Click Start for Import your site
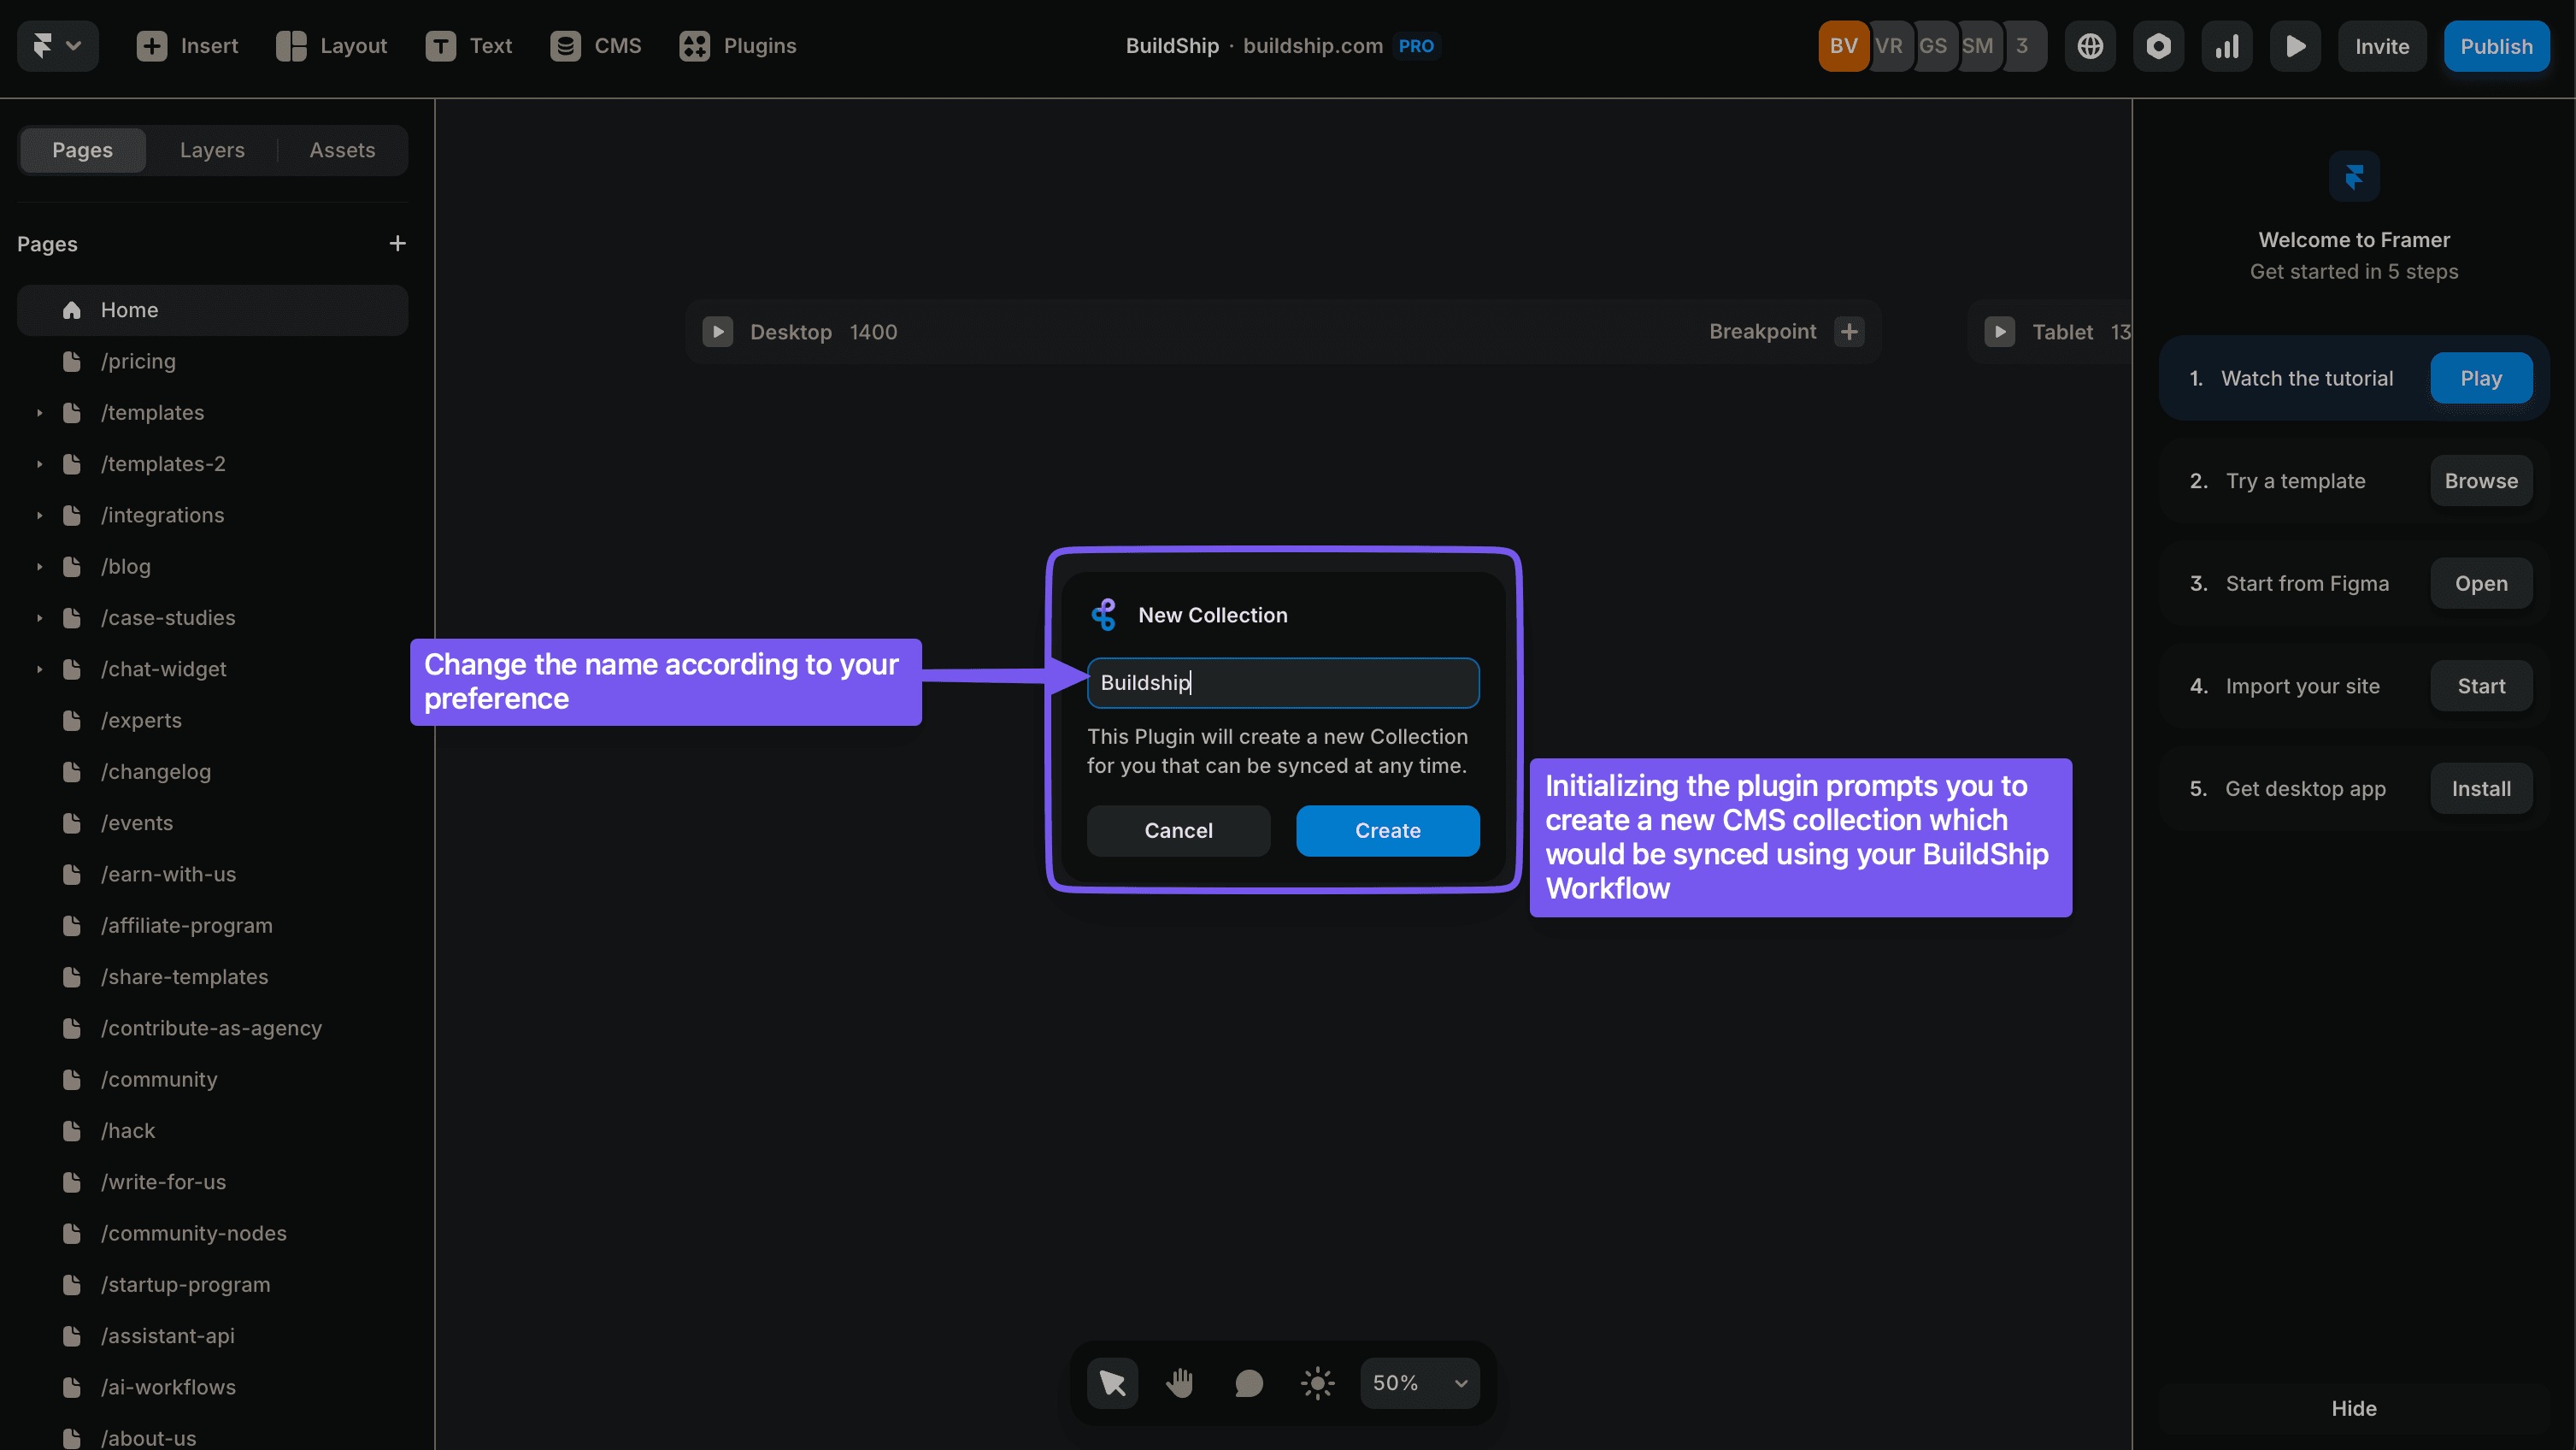 click(x=2481, y=686)
